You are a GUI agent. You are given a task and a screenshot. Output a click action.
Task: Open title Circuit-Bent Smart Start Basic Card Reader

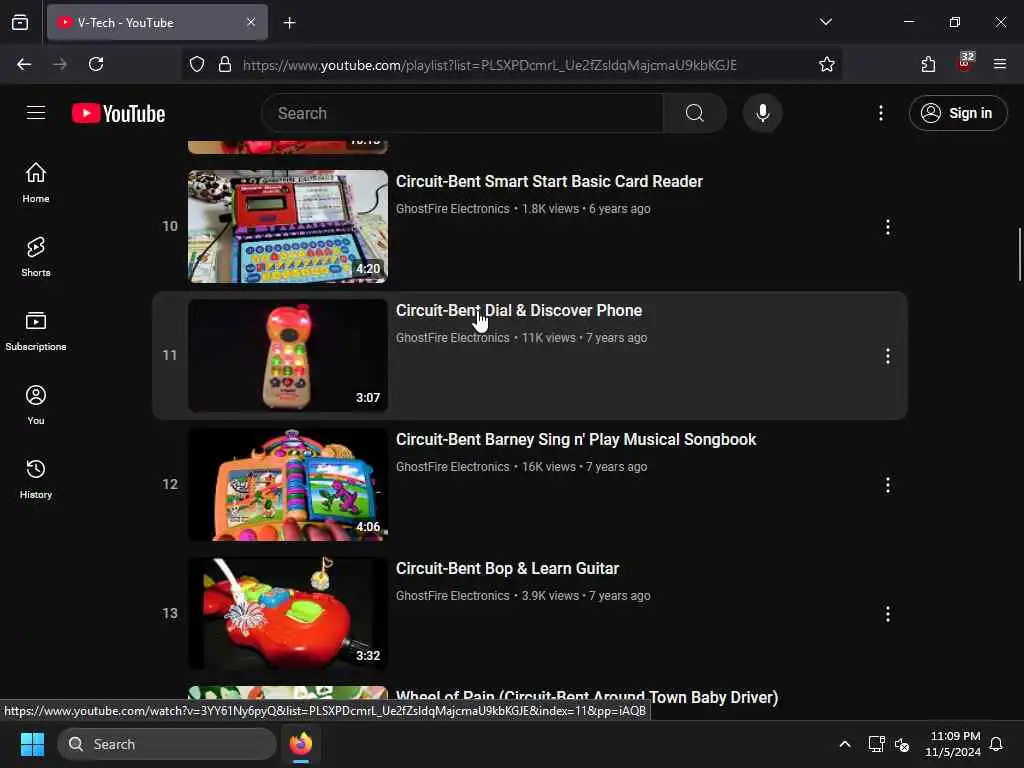pos(549,182)
